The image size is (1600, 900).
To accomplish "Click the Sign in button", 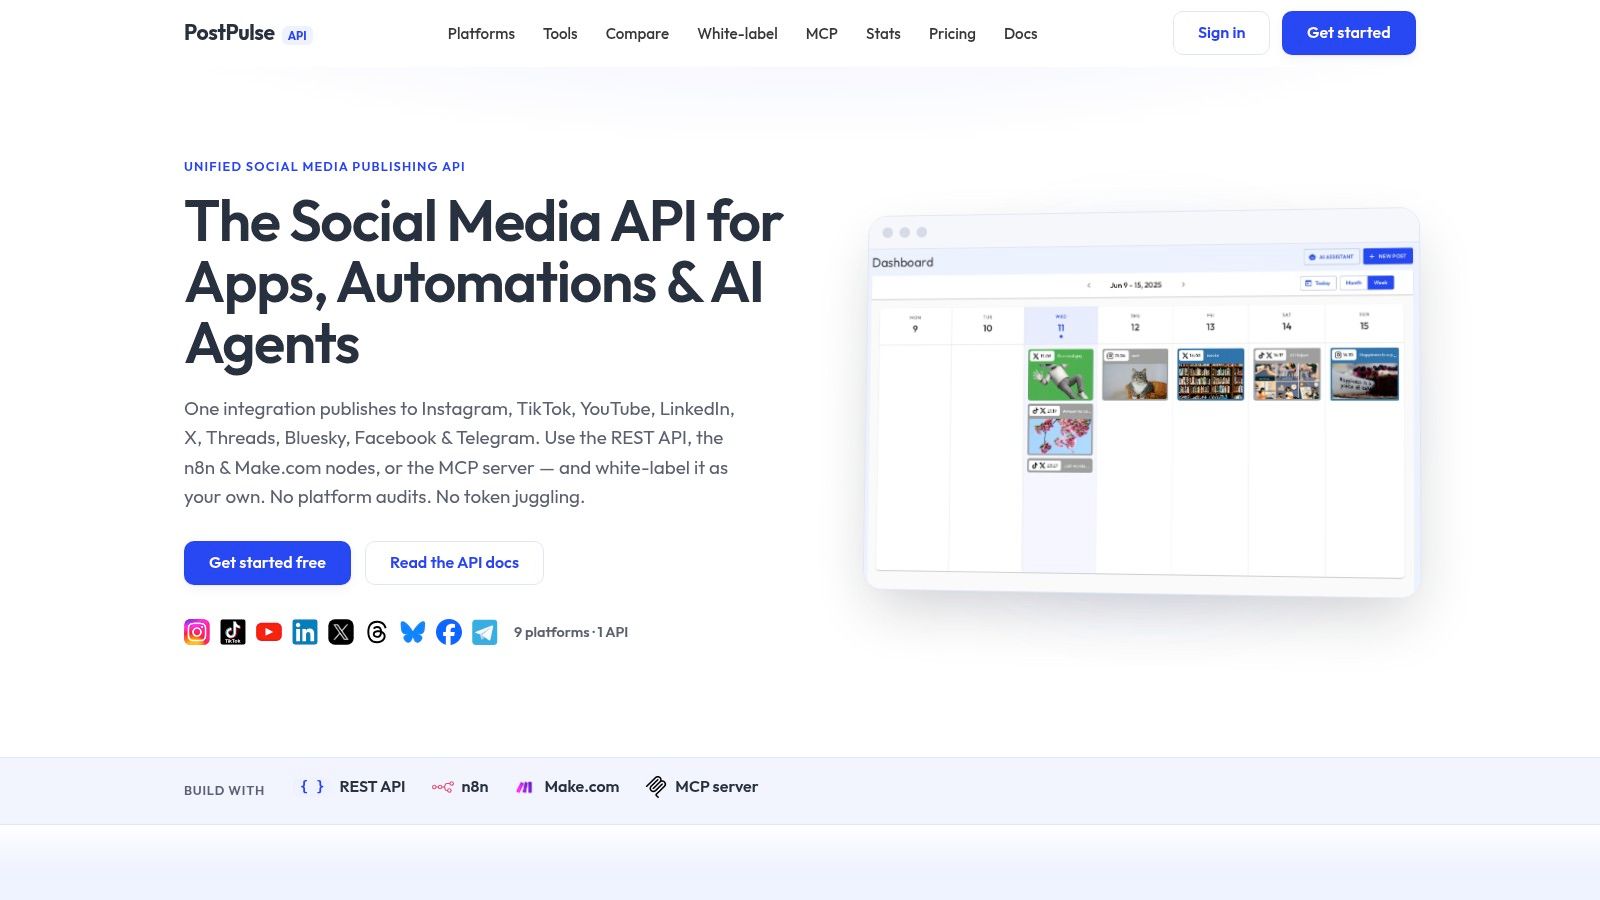I will pyautogui.click(x=1221, y=33).
